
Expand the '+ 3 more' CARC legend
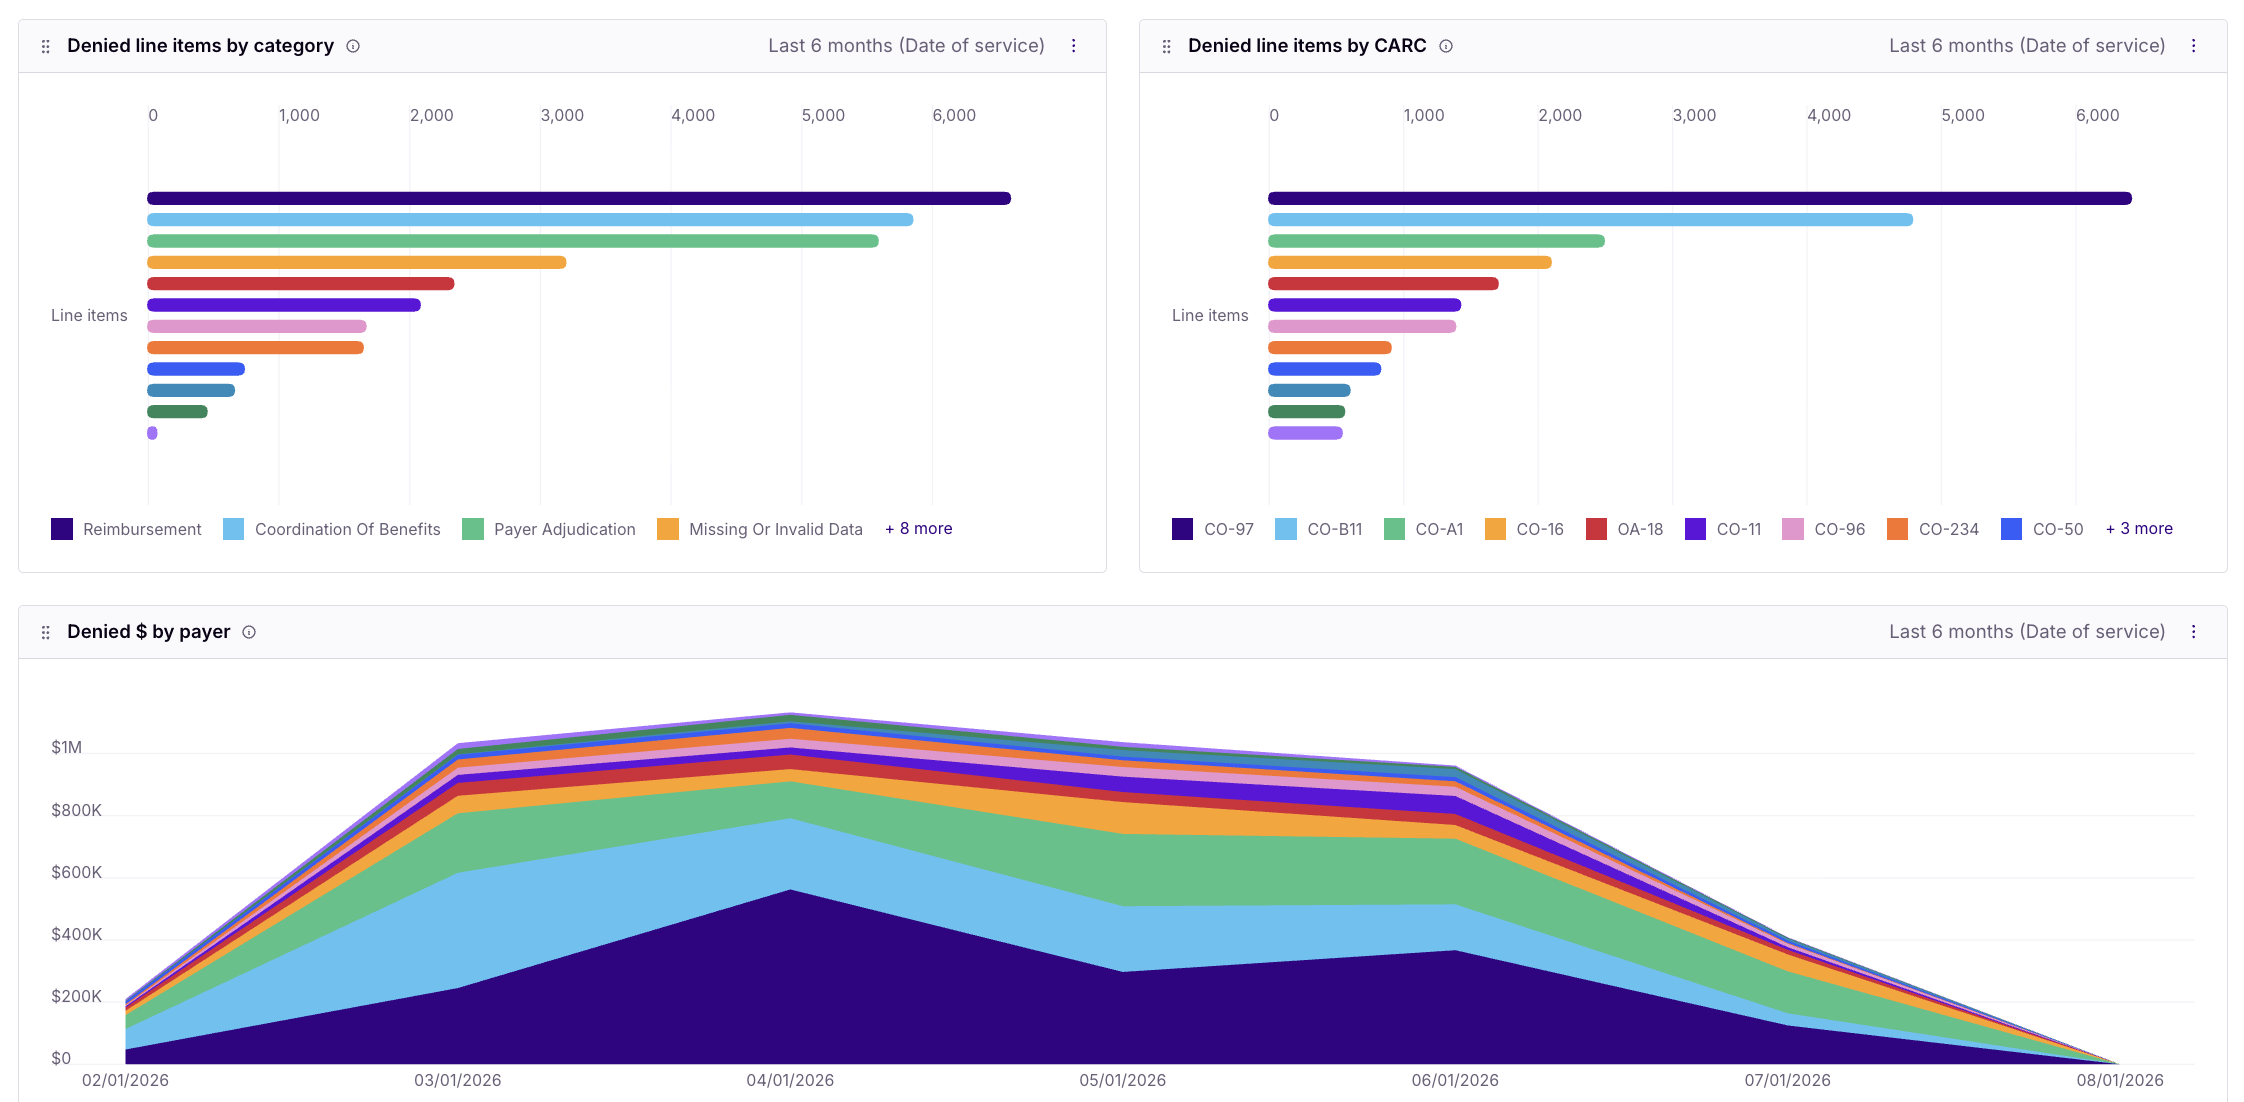pos(2140,529)
